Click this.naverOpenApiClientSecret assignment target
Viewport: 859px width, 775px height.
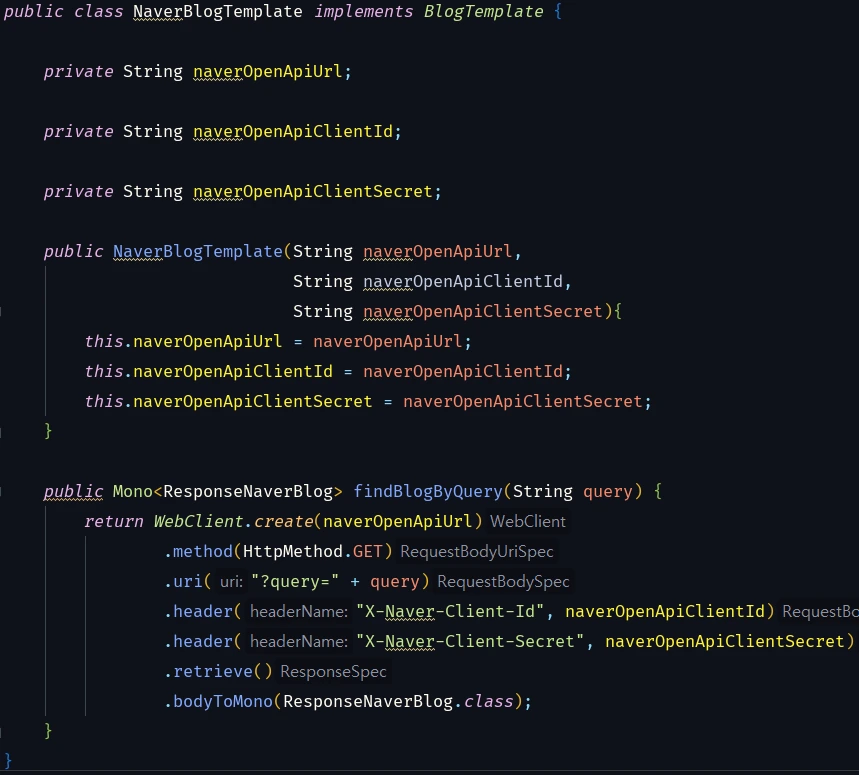(228, 401)
